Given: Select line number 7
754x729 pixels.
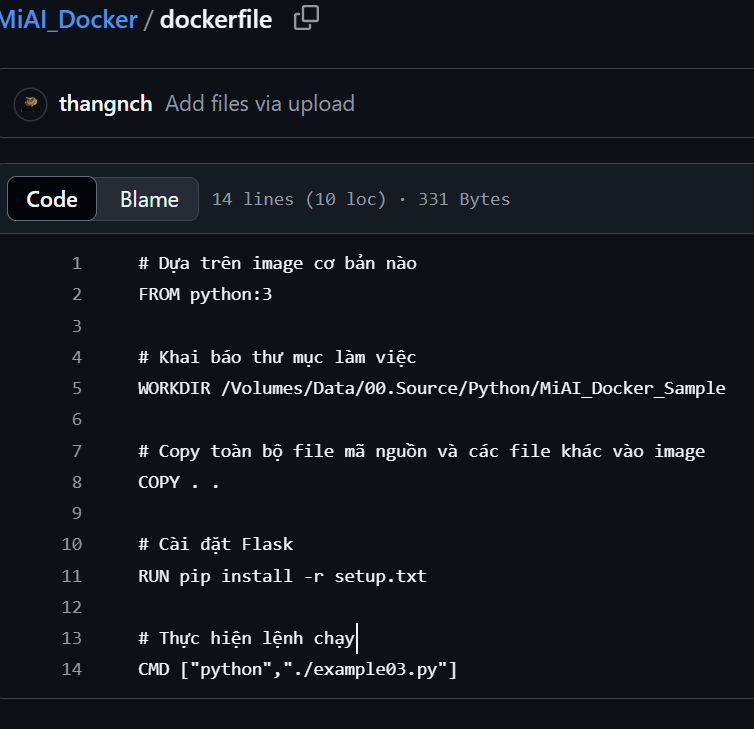Looking at the screenshot, I should [76, 451].
